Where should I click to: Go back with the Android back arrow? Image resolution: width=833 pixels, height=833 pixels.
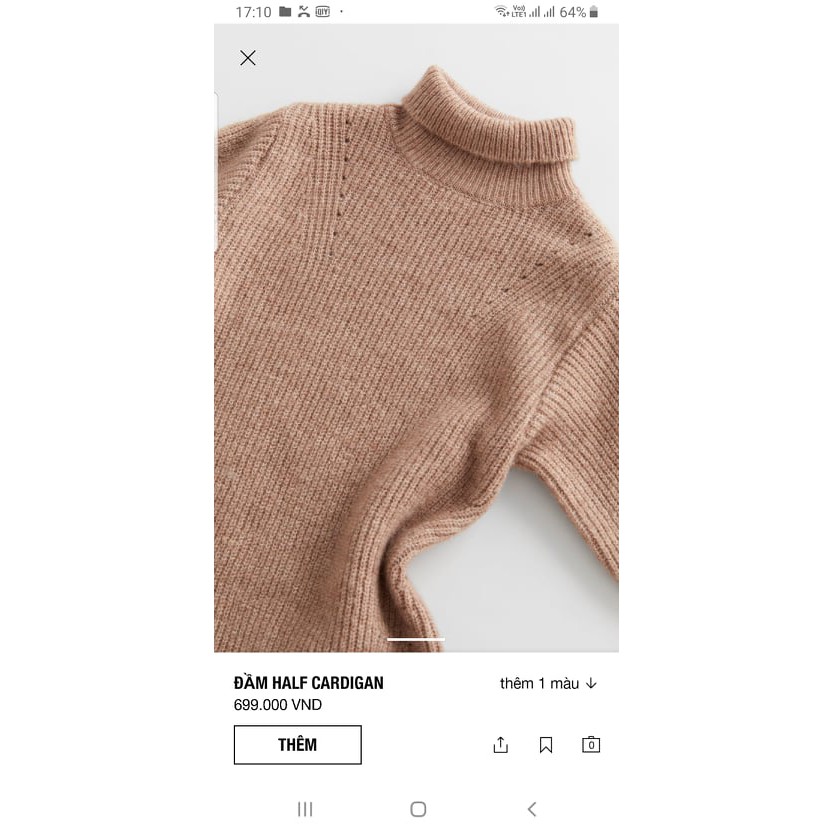(x=532, y=809)
